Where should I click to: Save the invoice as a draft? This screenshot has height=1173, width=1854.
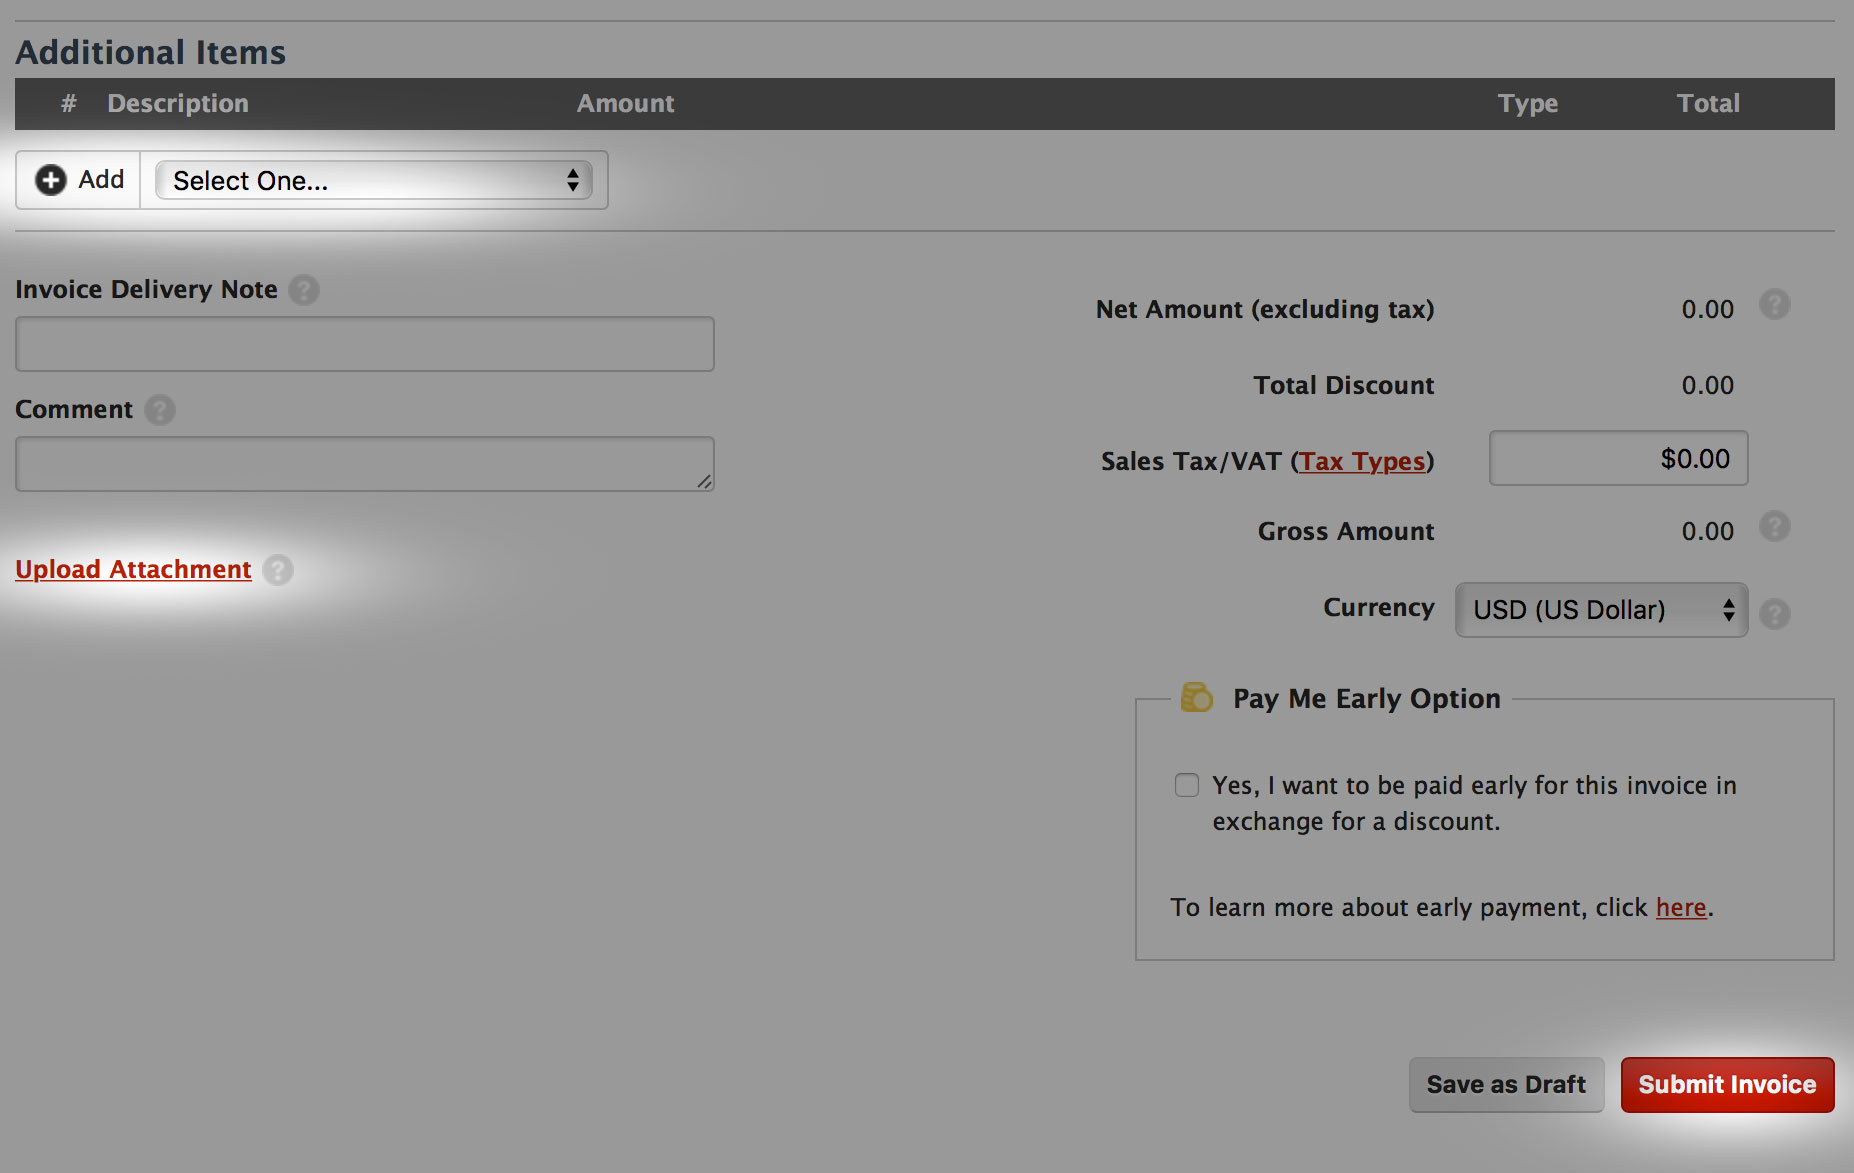pos(1506,1085)
